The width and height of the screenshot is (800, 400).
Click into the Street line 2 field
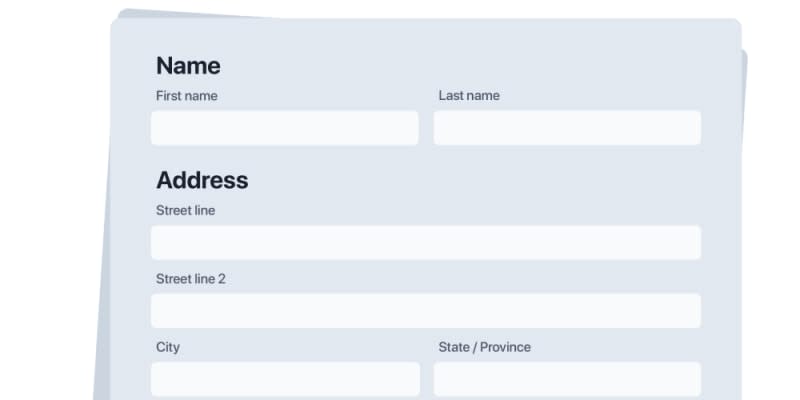click(x=425, y=311)
